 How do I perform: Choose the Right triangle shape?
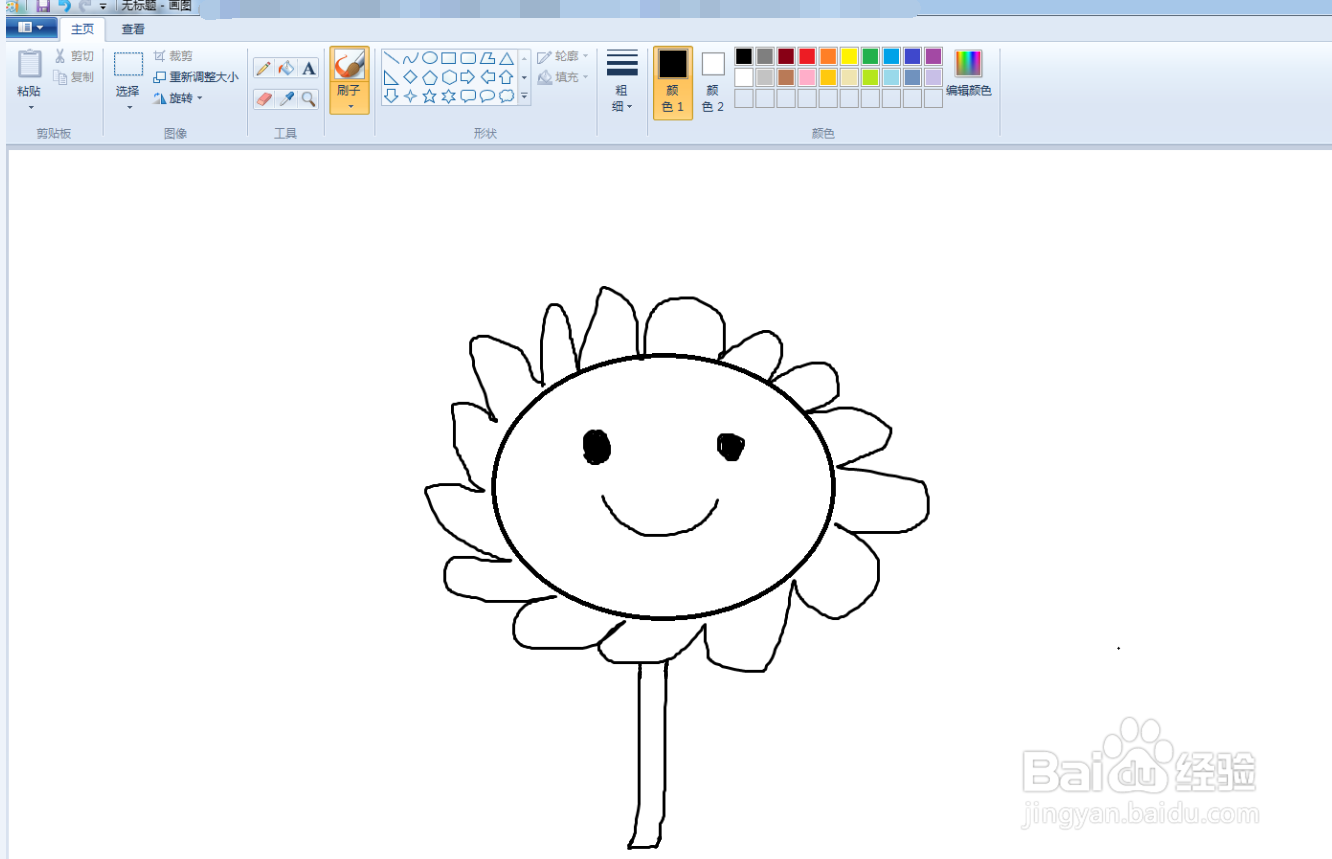pyautogui.click(x=391, y=77)
